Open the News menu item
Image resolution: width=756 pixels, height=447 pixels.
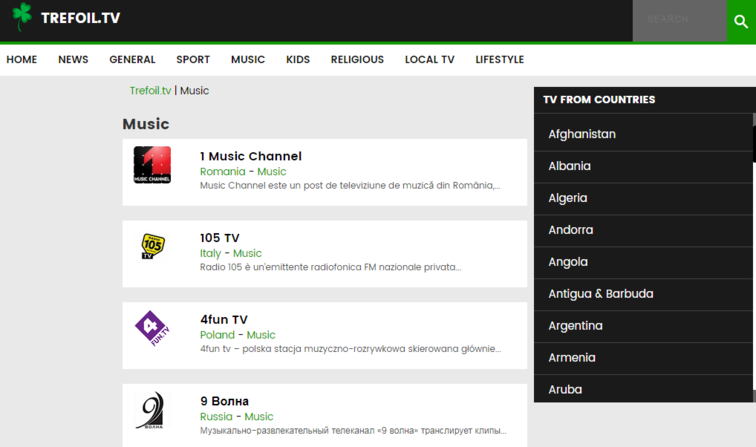73,60
